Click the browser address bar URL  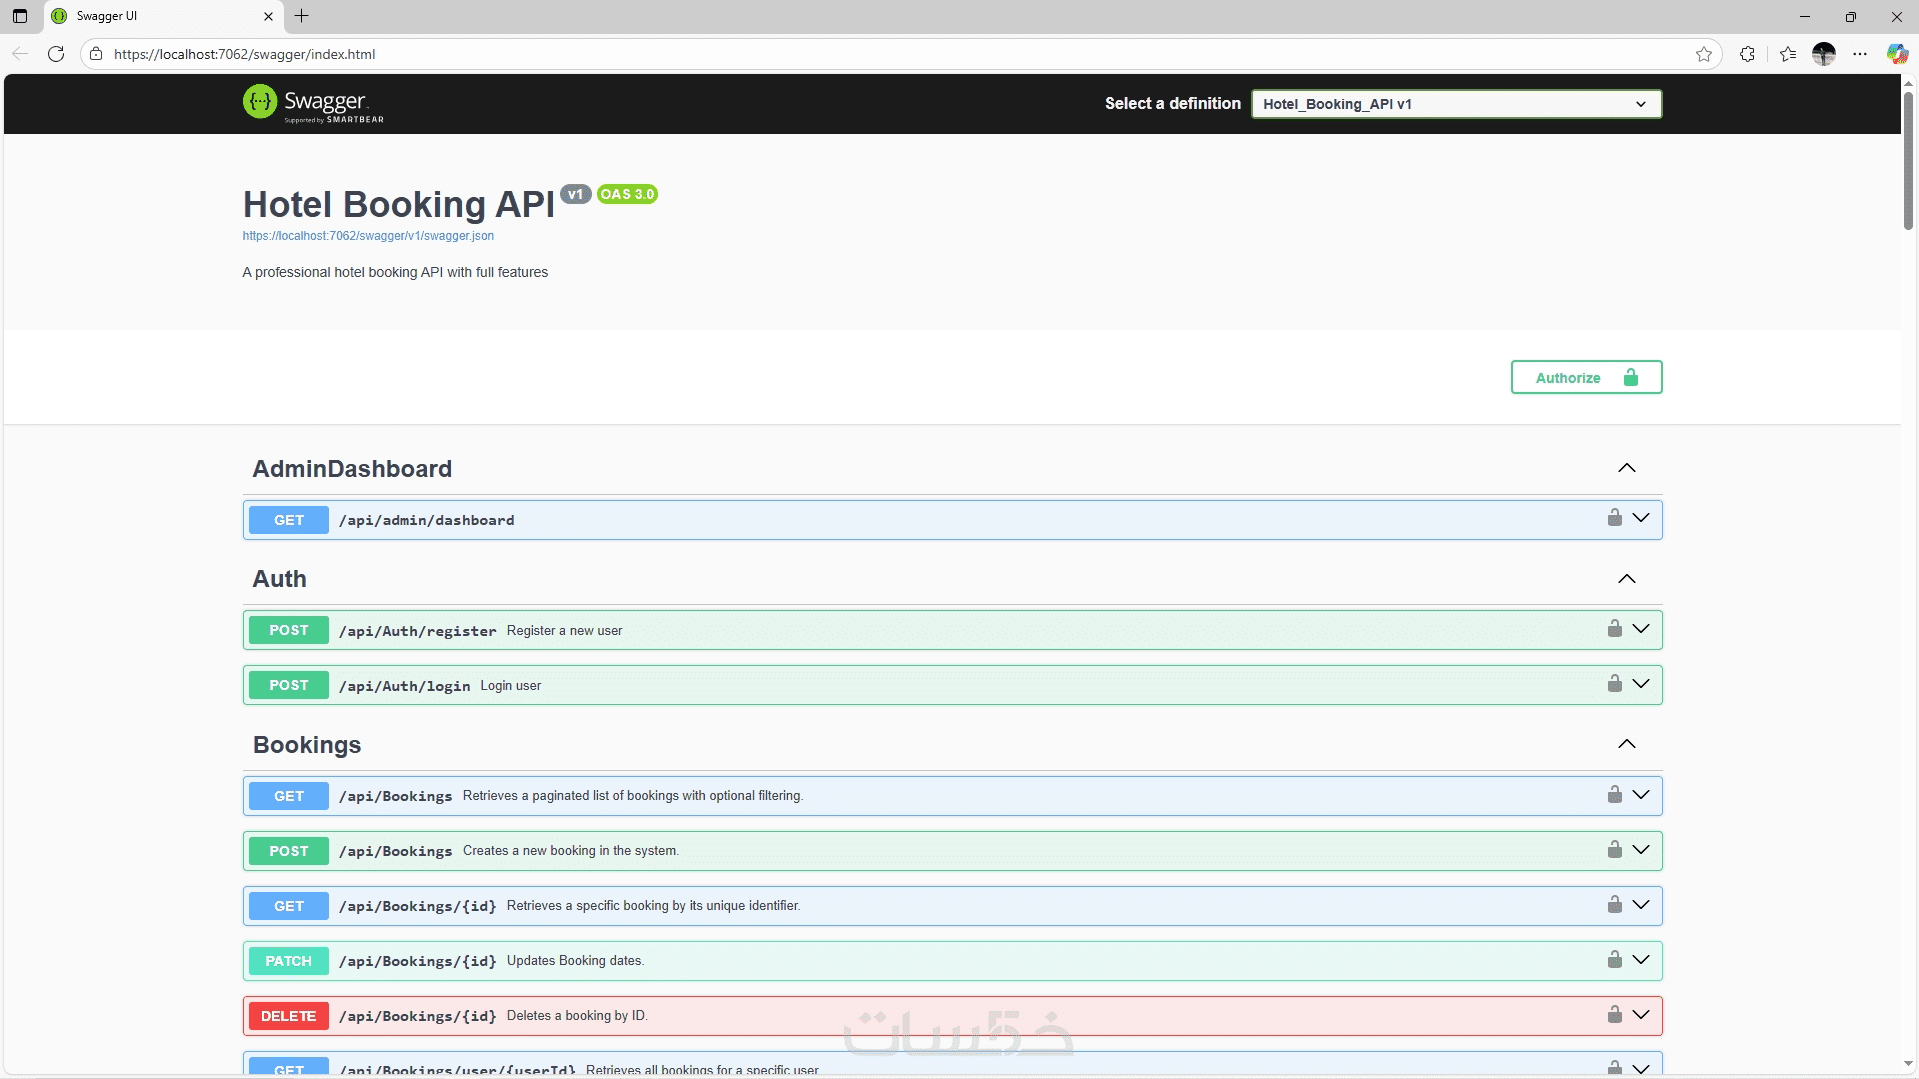click(245, 54)
